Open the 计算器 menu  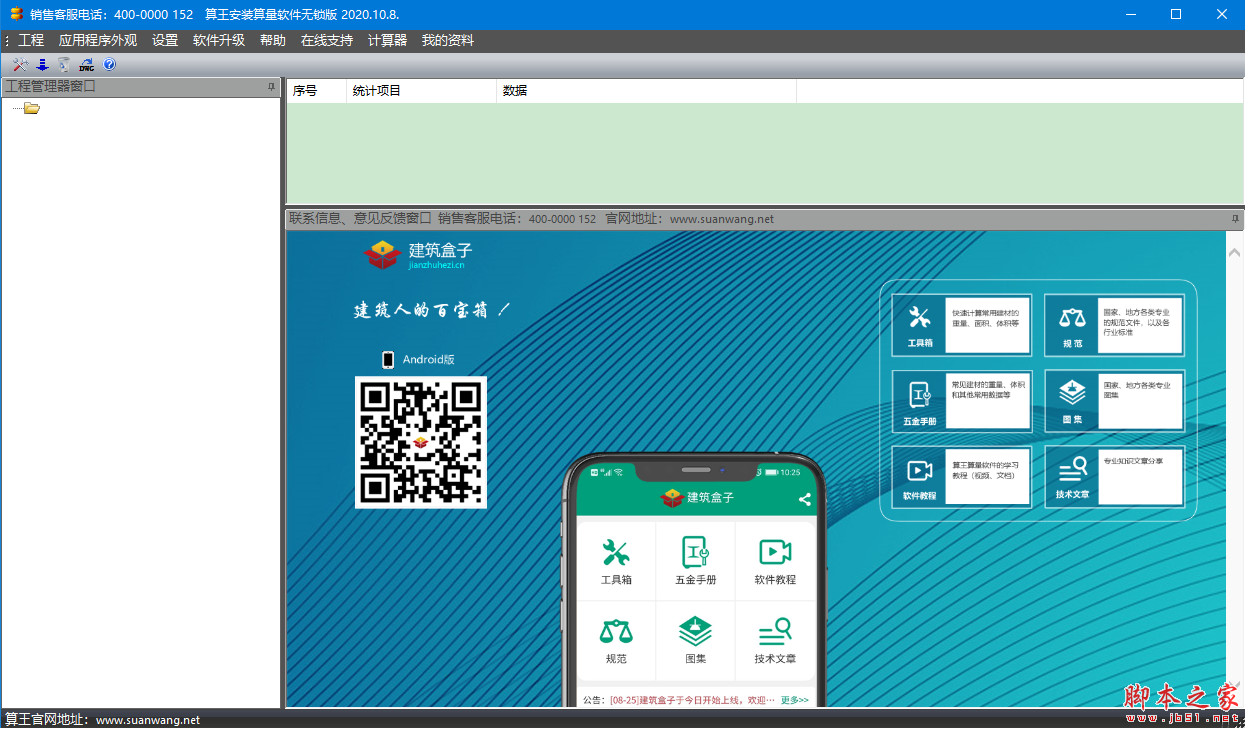tap(387, 41)
